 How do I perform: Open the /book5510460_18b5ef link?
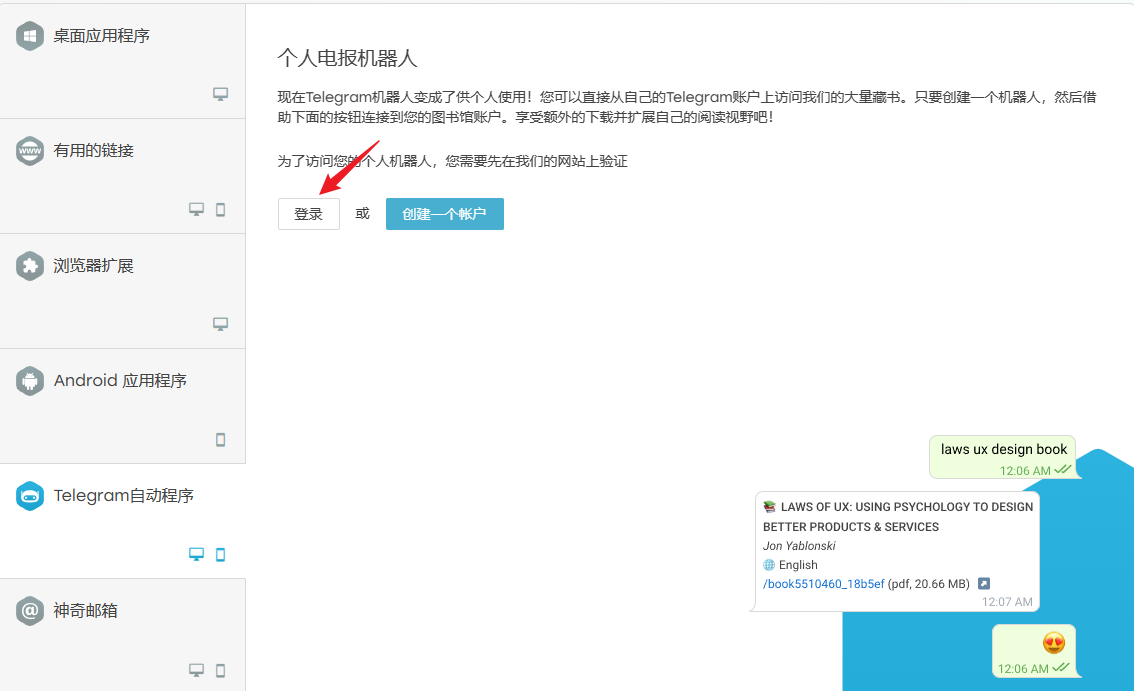click(823, 584)
